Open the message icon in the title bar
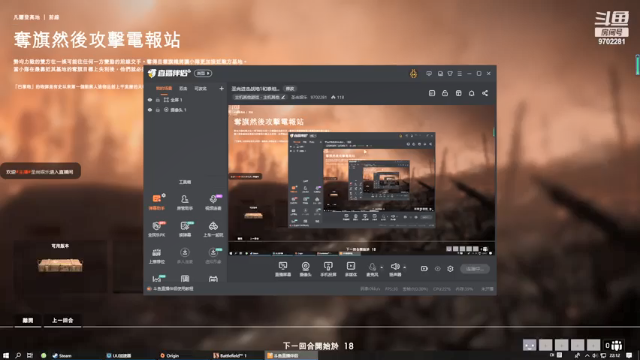 tap(429, 73)
